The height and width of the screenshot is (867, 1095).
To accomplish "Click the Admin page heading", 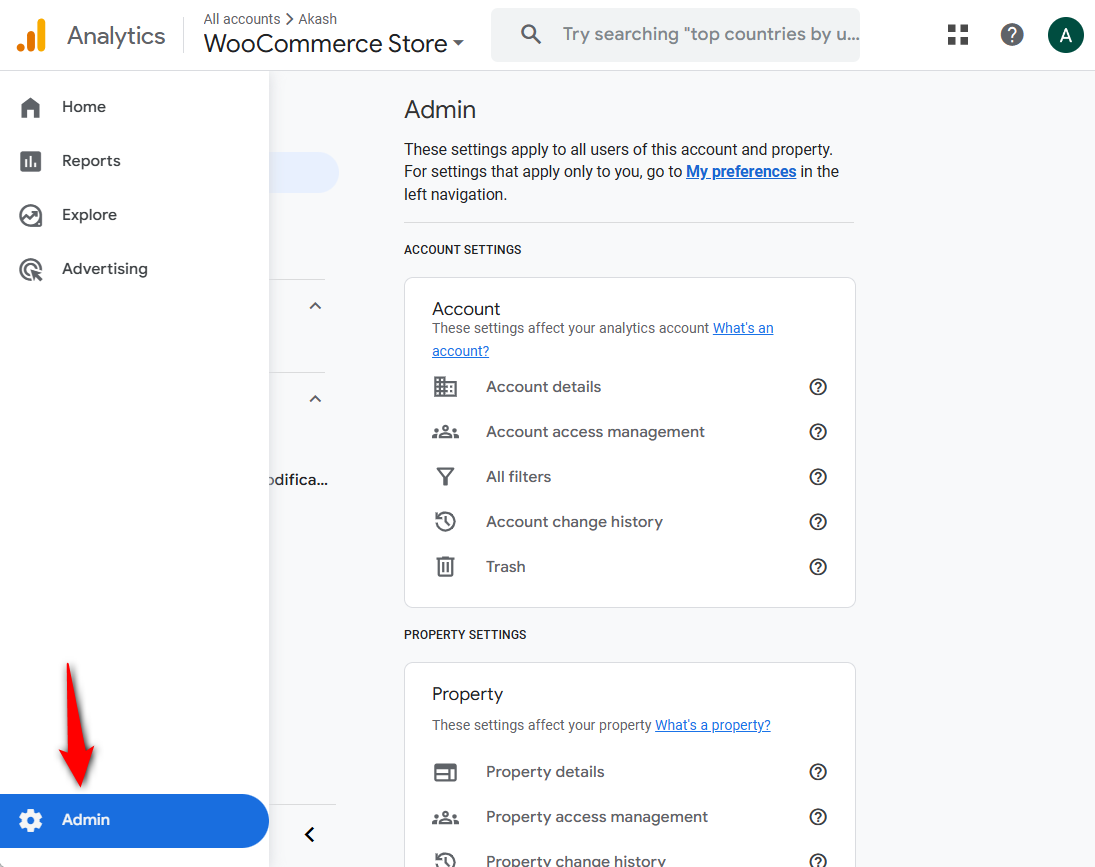I will pyautogui.click(x=440, y=110).
